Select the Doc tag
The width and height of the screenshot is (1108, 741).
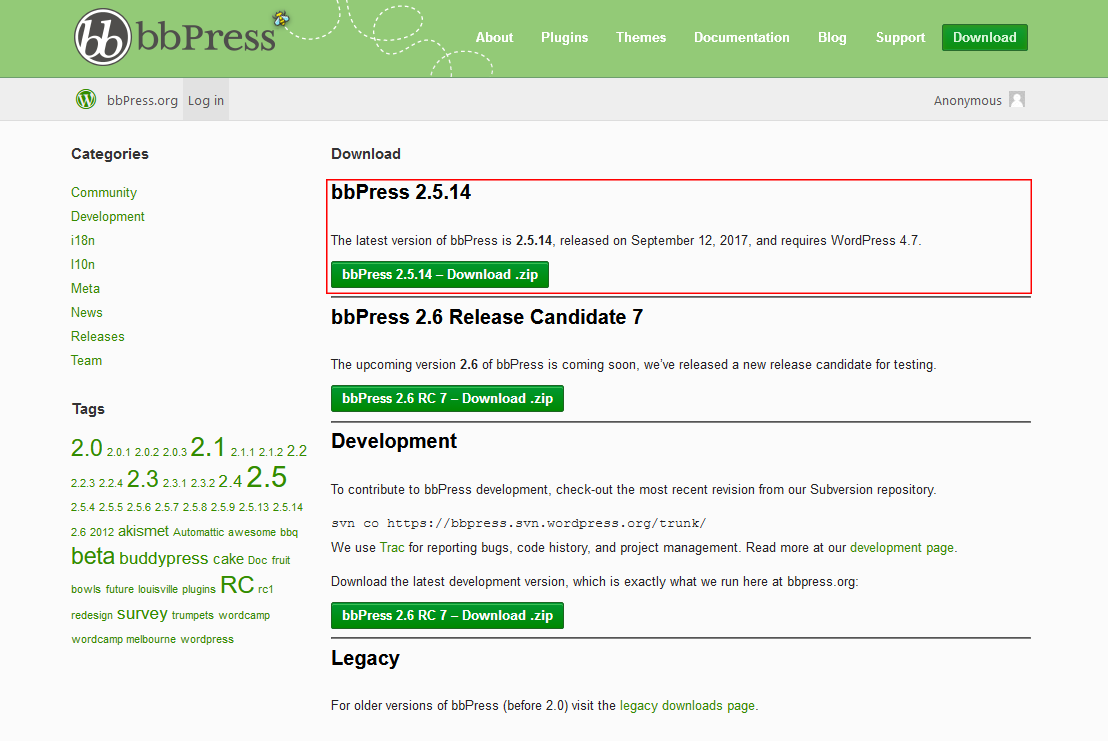point(257,560)
